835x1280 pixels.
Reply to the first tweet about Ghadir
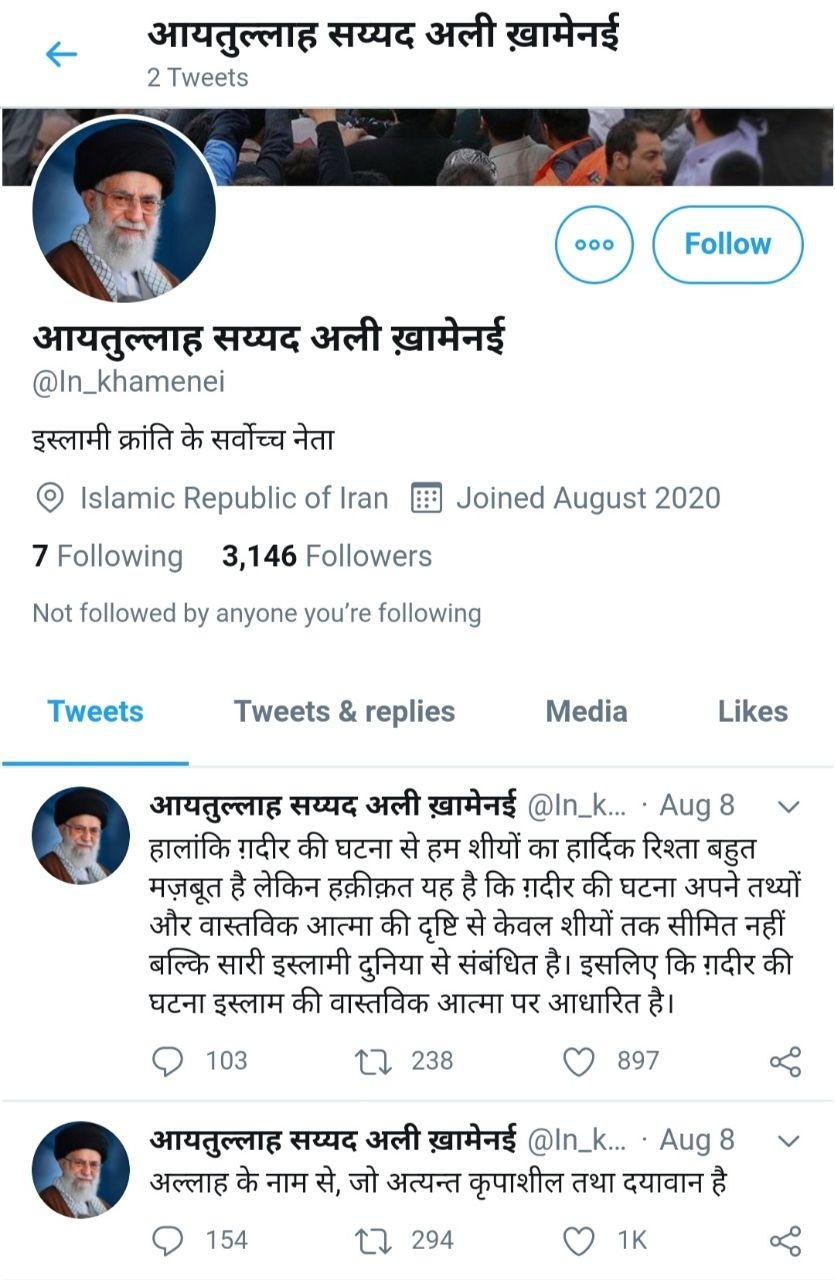pyautogui.click(x=170, y=1060)
